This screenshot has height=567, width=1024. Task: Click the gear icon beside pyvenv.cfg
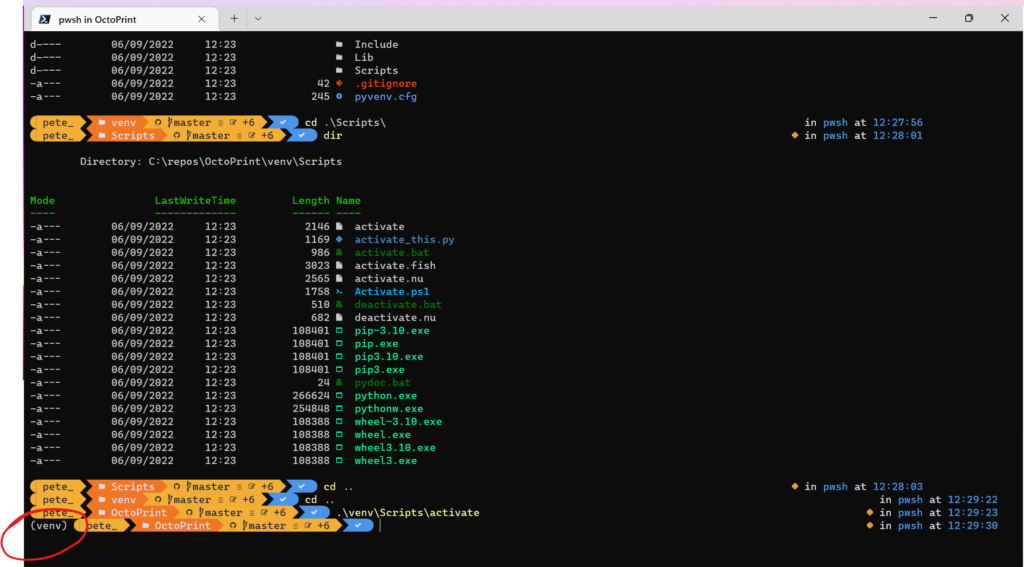click(x=339, y=97)
